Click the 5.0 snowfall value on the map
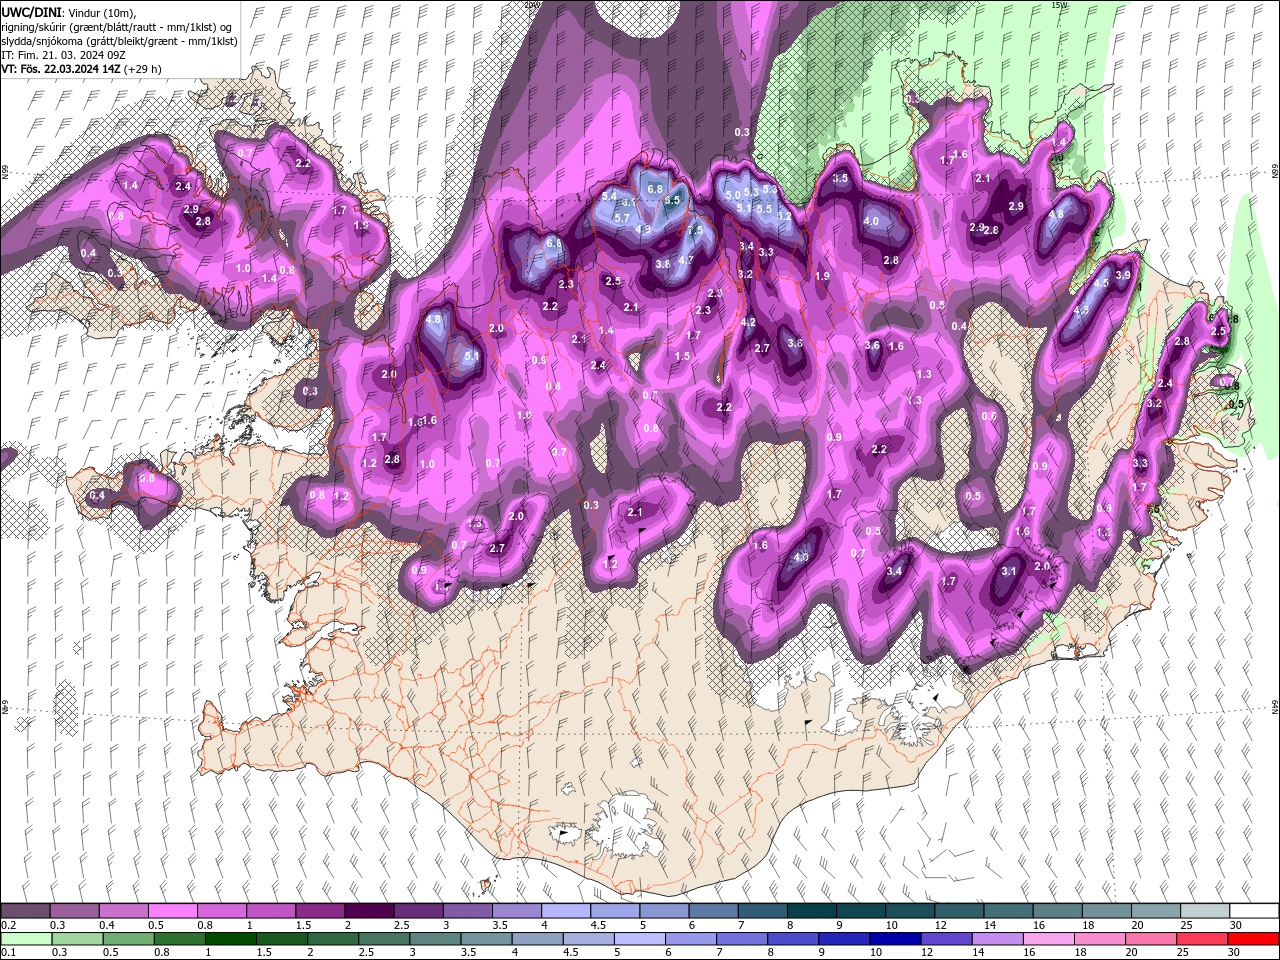This screenshot has height=960, width=1280. click(x=733, y=195)
